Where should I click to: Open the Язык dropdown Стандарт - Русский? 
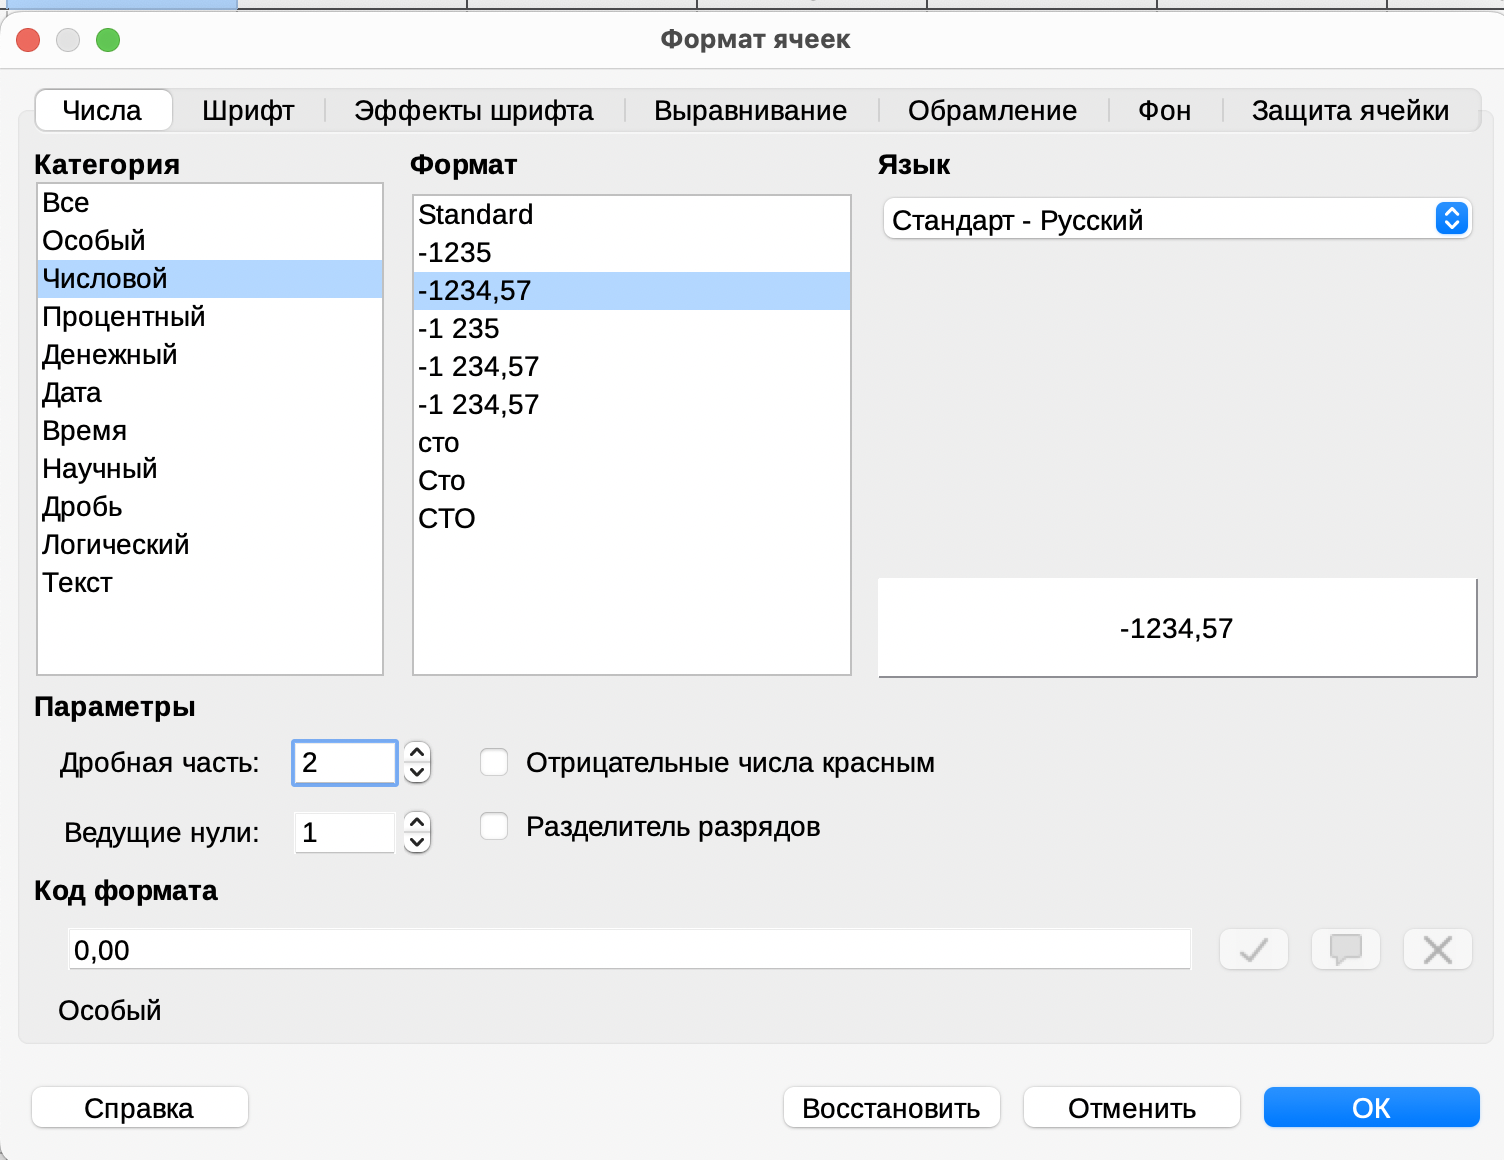pyautogui.click(x=1176, y=219)
